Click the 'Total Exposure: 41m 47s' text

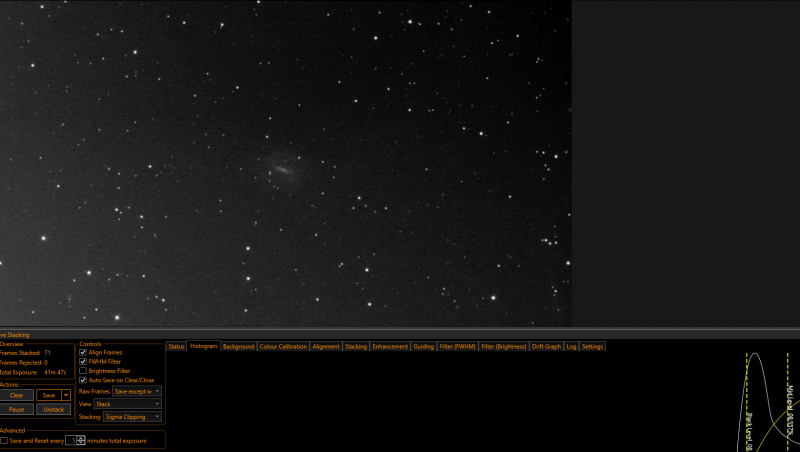tap(33, 372)
